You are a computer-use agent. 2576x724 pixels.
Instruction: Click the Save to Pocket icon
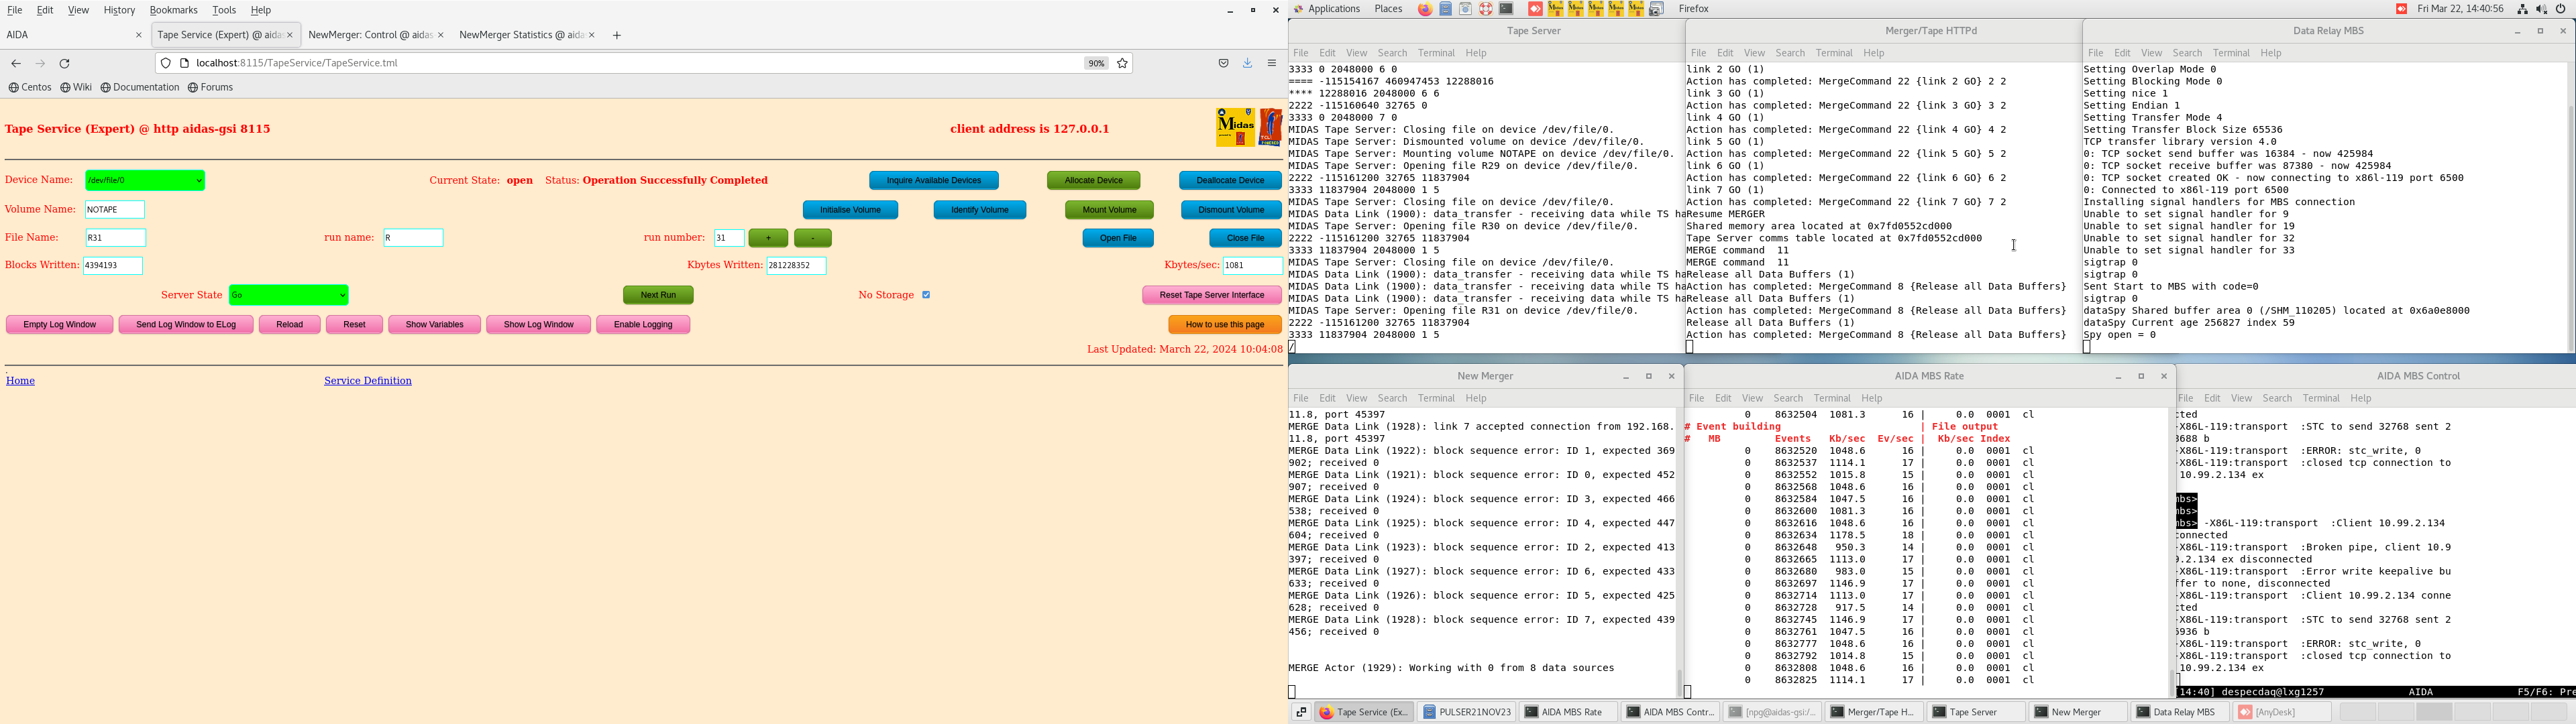(x=1223, y=63)
